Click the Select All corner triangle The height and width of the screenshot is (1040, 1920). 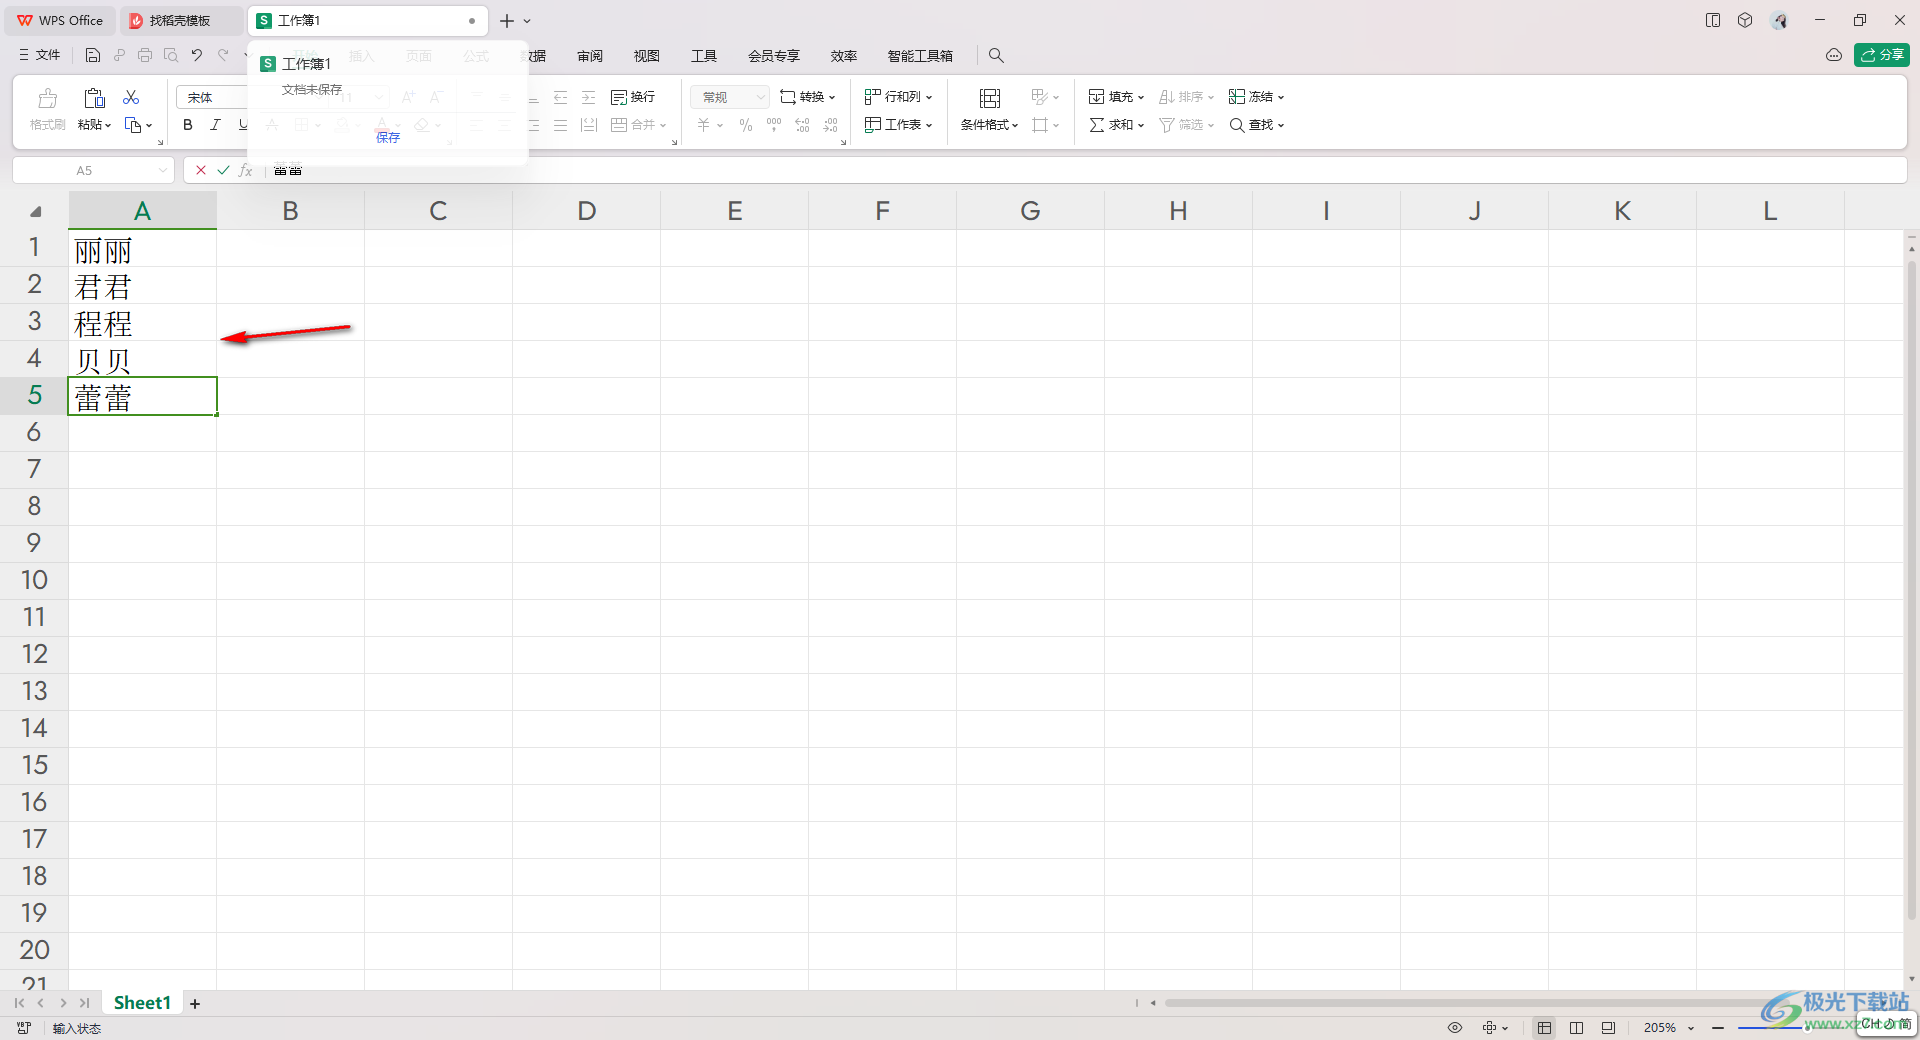(x=35, y=211)
